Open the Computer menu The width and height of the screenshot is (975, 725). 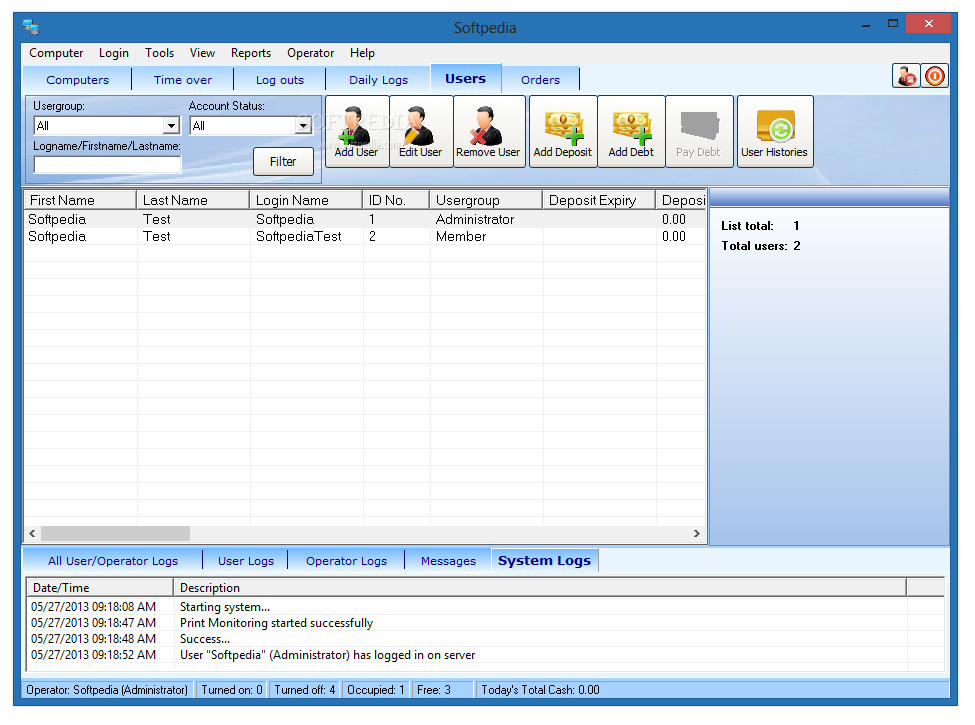tap(56, 53)
